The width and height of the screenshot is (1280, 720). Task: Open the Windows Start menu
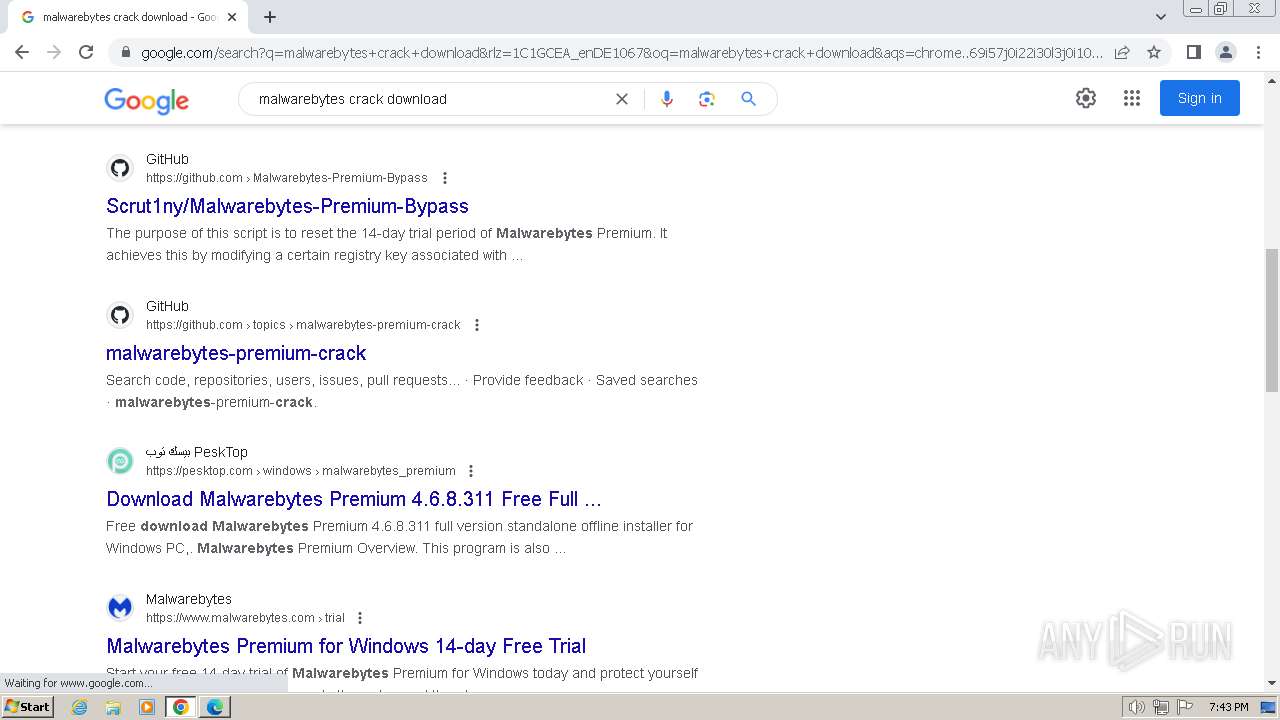click(28, 707)
